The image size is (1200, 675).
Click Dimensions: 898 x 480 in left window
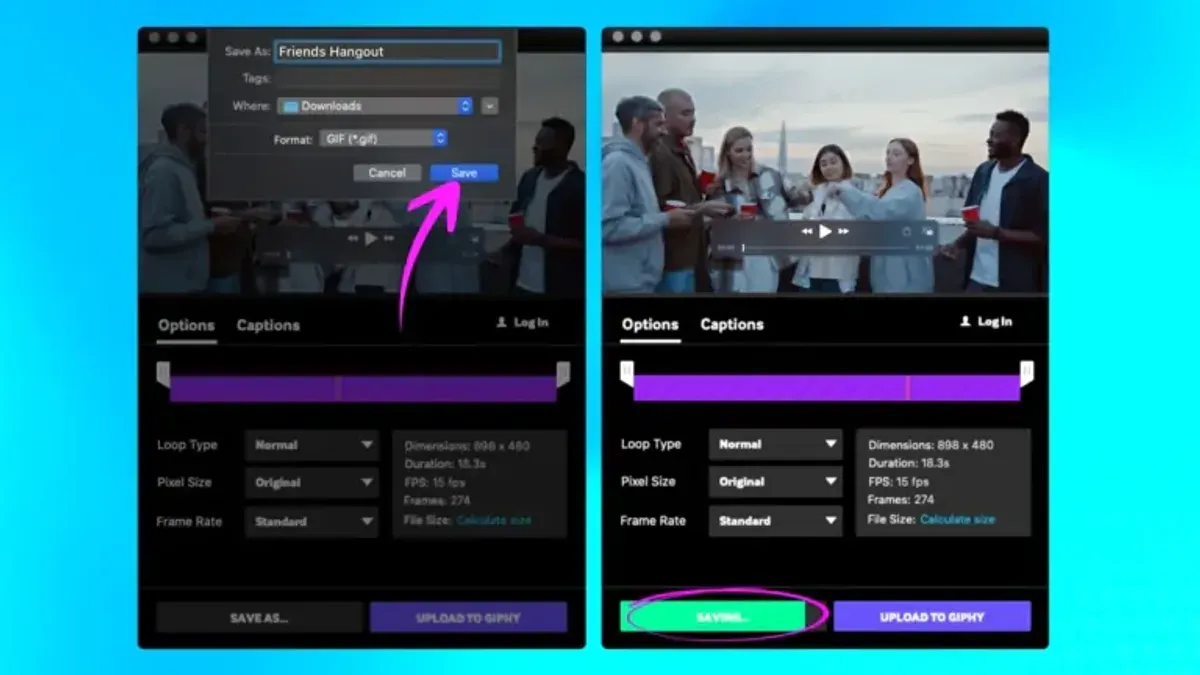click(x=468, y=446)
